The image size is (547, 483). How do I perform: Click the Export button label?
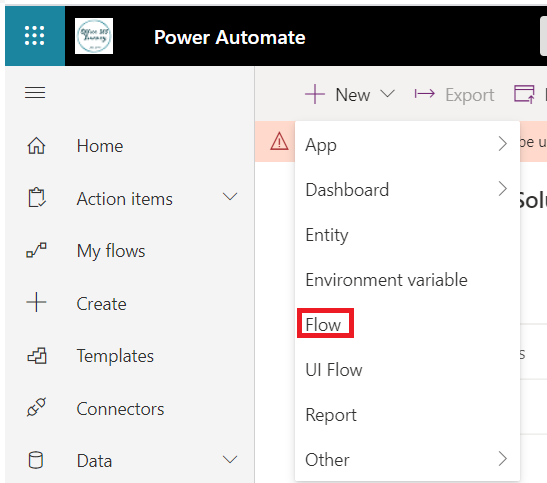coord(470,95)
